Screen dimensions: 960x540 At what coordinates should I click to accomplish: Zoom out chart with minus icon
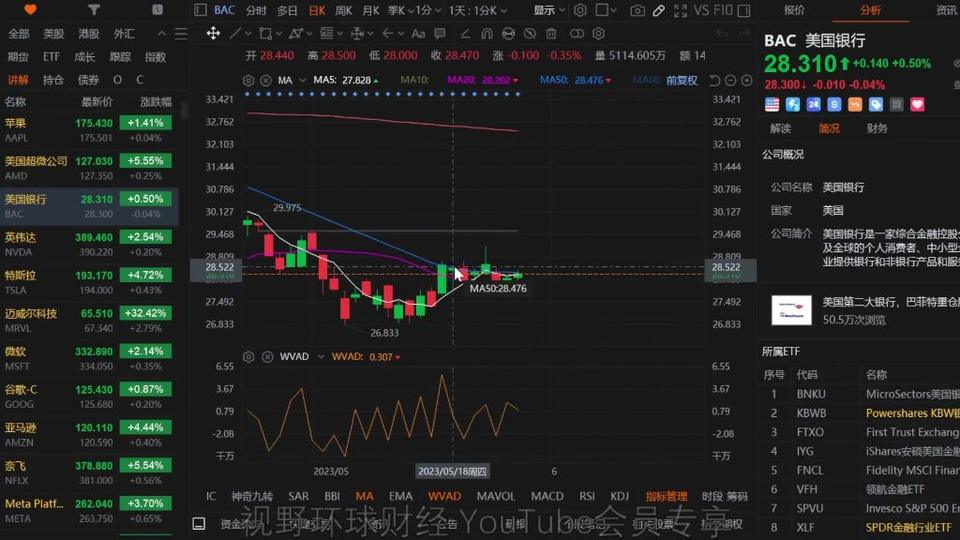730,80
